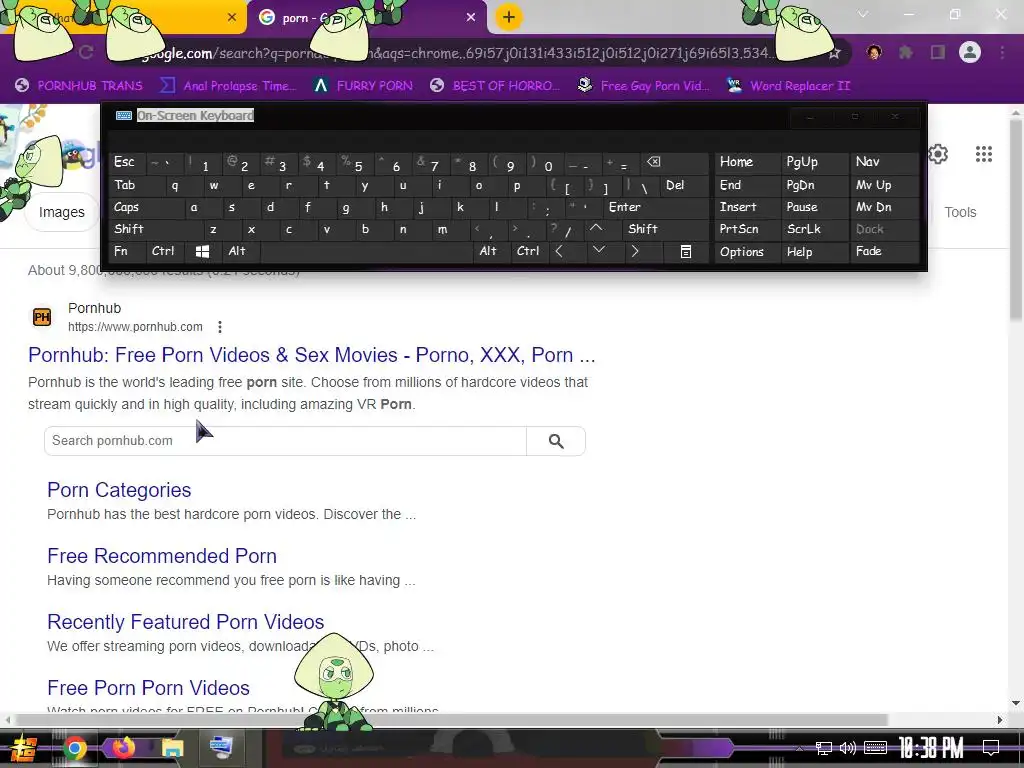Click the magnifier search button in the sitelinks search box
Viewport: 1024px width, 768px height.
(556, 441)
